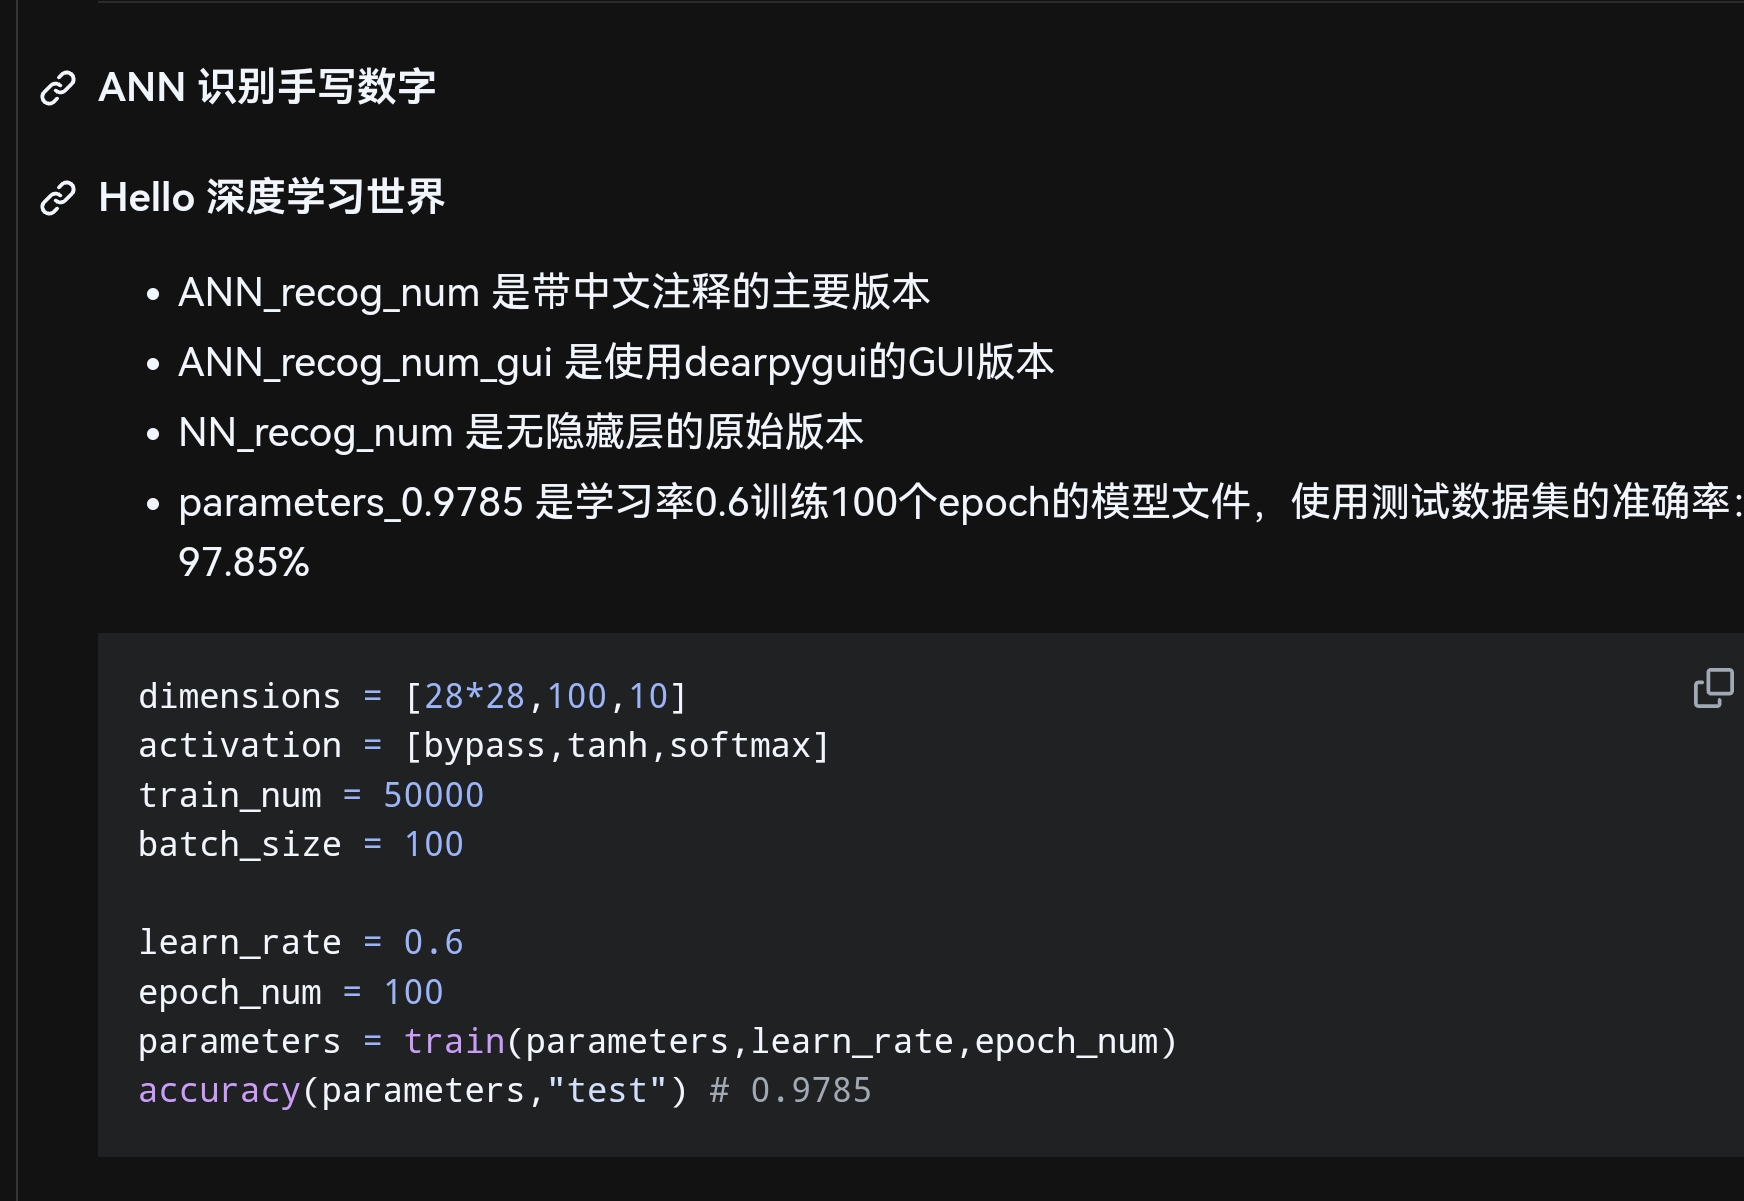The image size is (1744, 1201).
Task: Click the 97.85% accuracy text
Action: pos(244,562)
